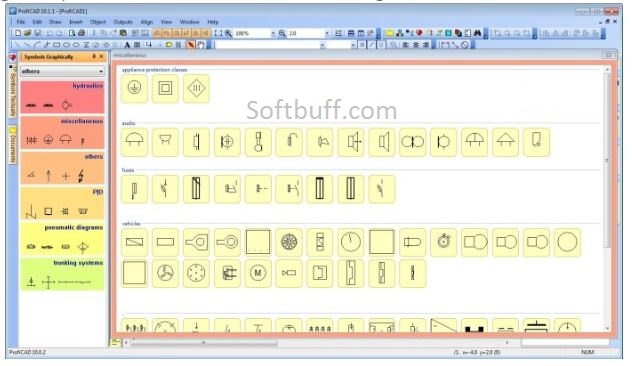Click the New document icon in toolbar
Screen dimensions: 632x366
pyautogui.click(x=18, y=33)
